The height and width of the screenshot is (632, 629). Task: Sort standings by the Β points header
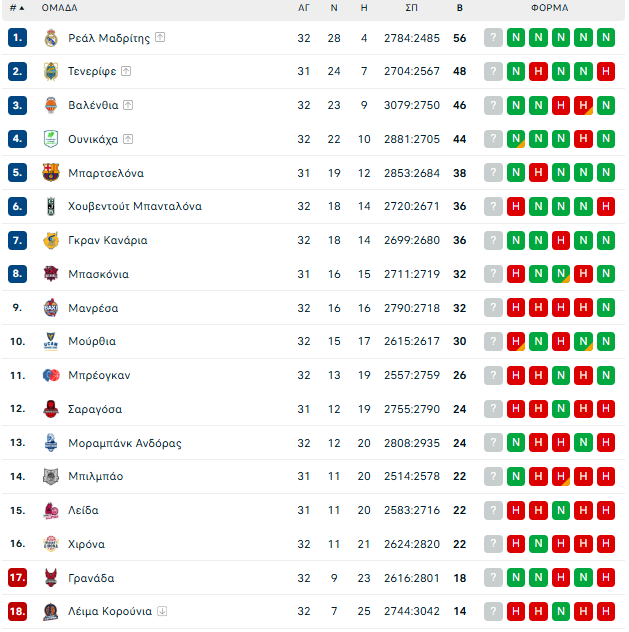coord(459,8)
